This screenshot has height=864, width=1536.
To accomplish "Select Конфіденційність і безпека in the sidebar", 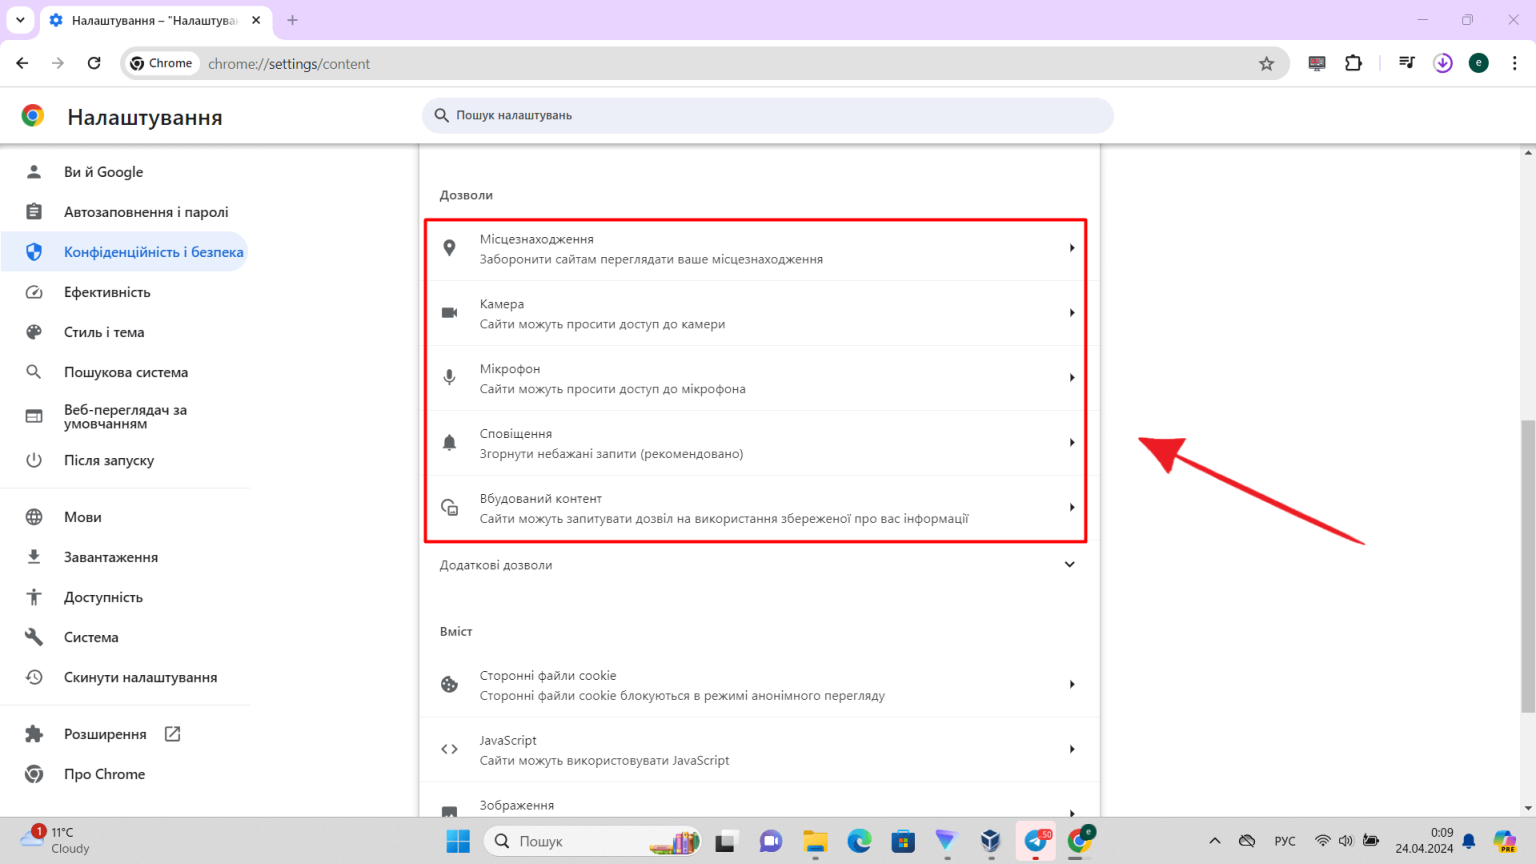I will 152,251.
